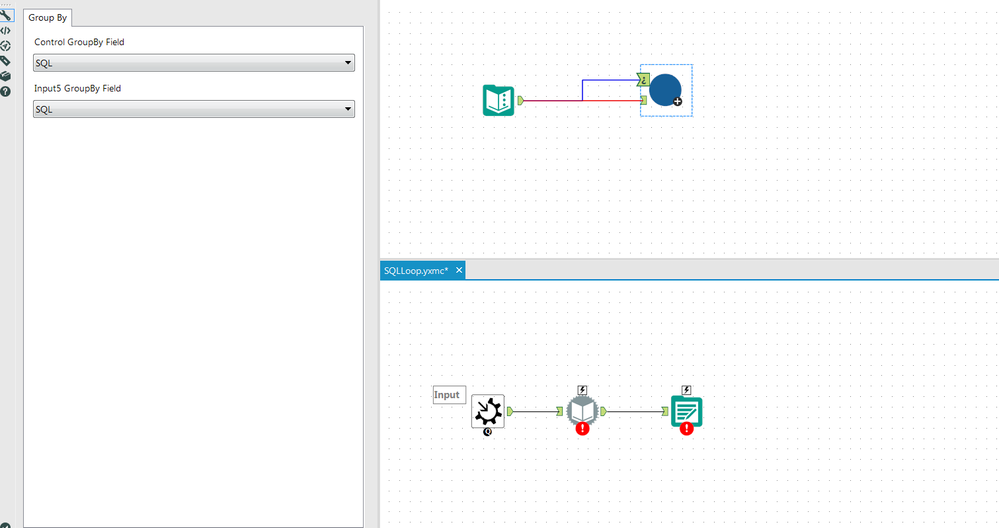
Task: Click the lightning anchor above Dynamic Input
Action: [582, 390]
